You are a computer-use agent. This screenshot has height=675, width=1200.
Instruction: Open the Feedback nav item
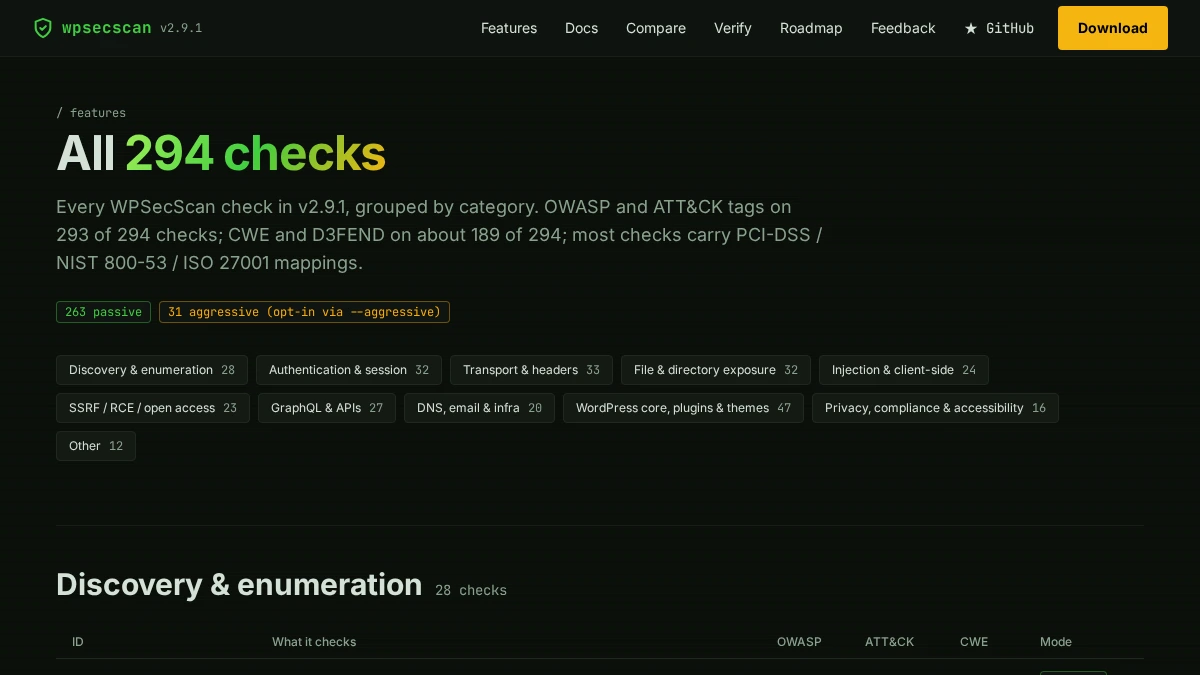tap(903, 28)
